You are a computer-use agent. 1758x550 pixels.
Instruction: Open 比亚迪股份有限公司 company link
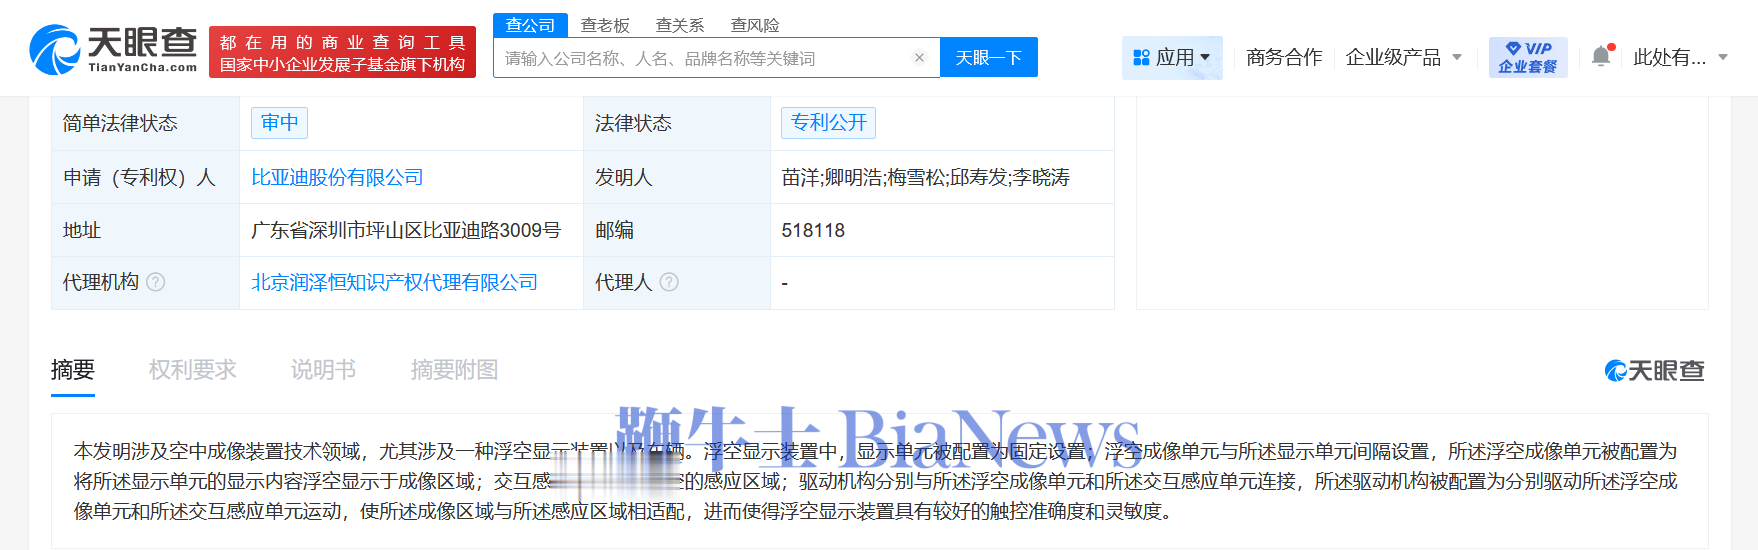point(337,177)
